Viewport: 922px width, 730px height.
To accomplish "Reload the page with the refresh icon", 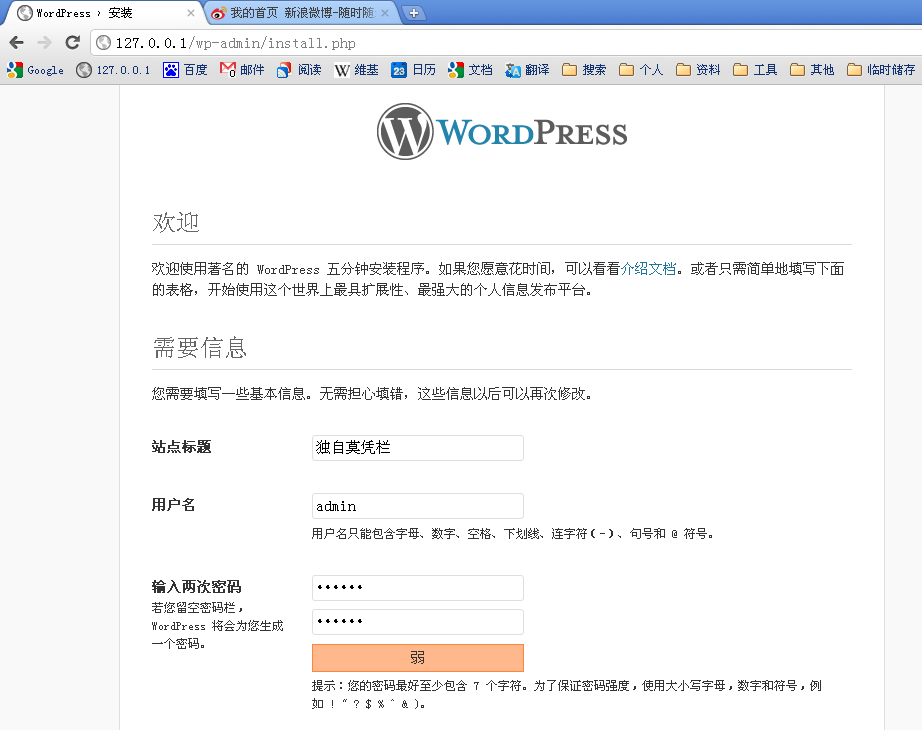I will tap(72, 42).
